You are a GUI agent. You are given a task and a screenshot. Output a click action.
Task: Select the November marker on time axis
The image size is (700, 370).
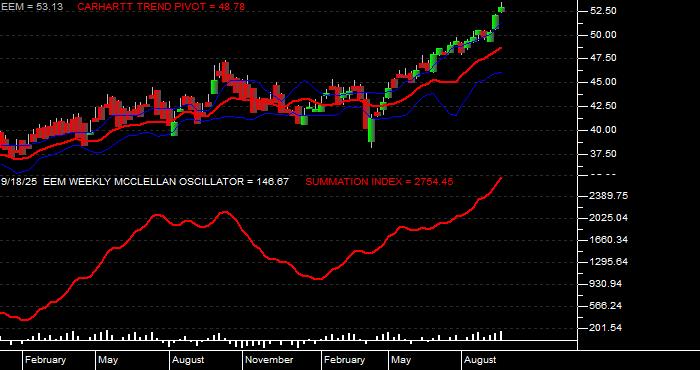pos(270,360)
